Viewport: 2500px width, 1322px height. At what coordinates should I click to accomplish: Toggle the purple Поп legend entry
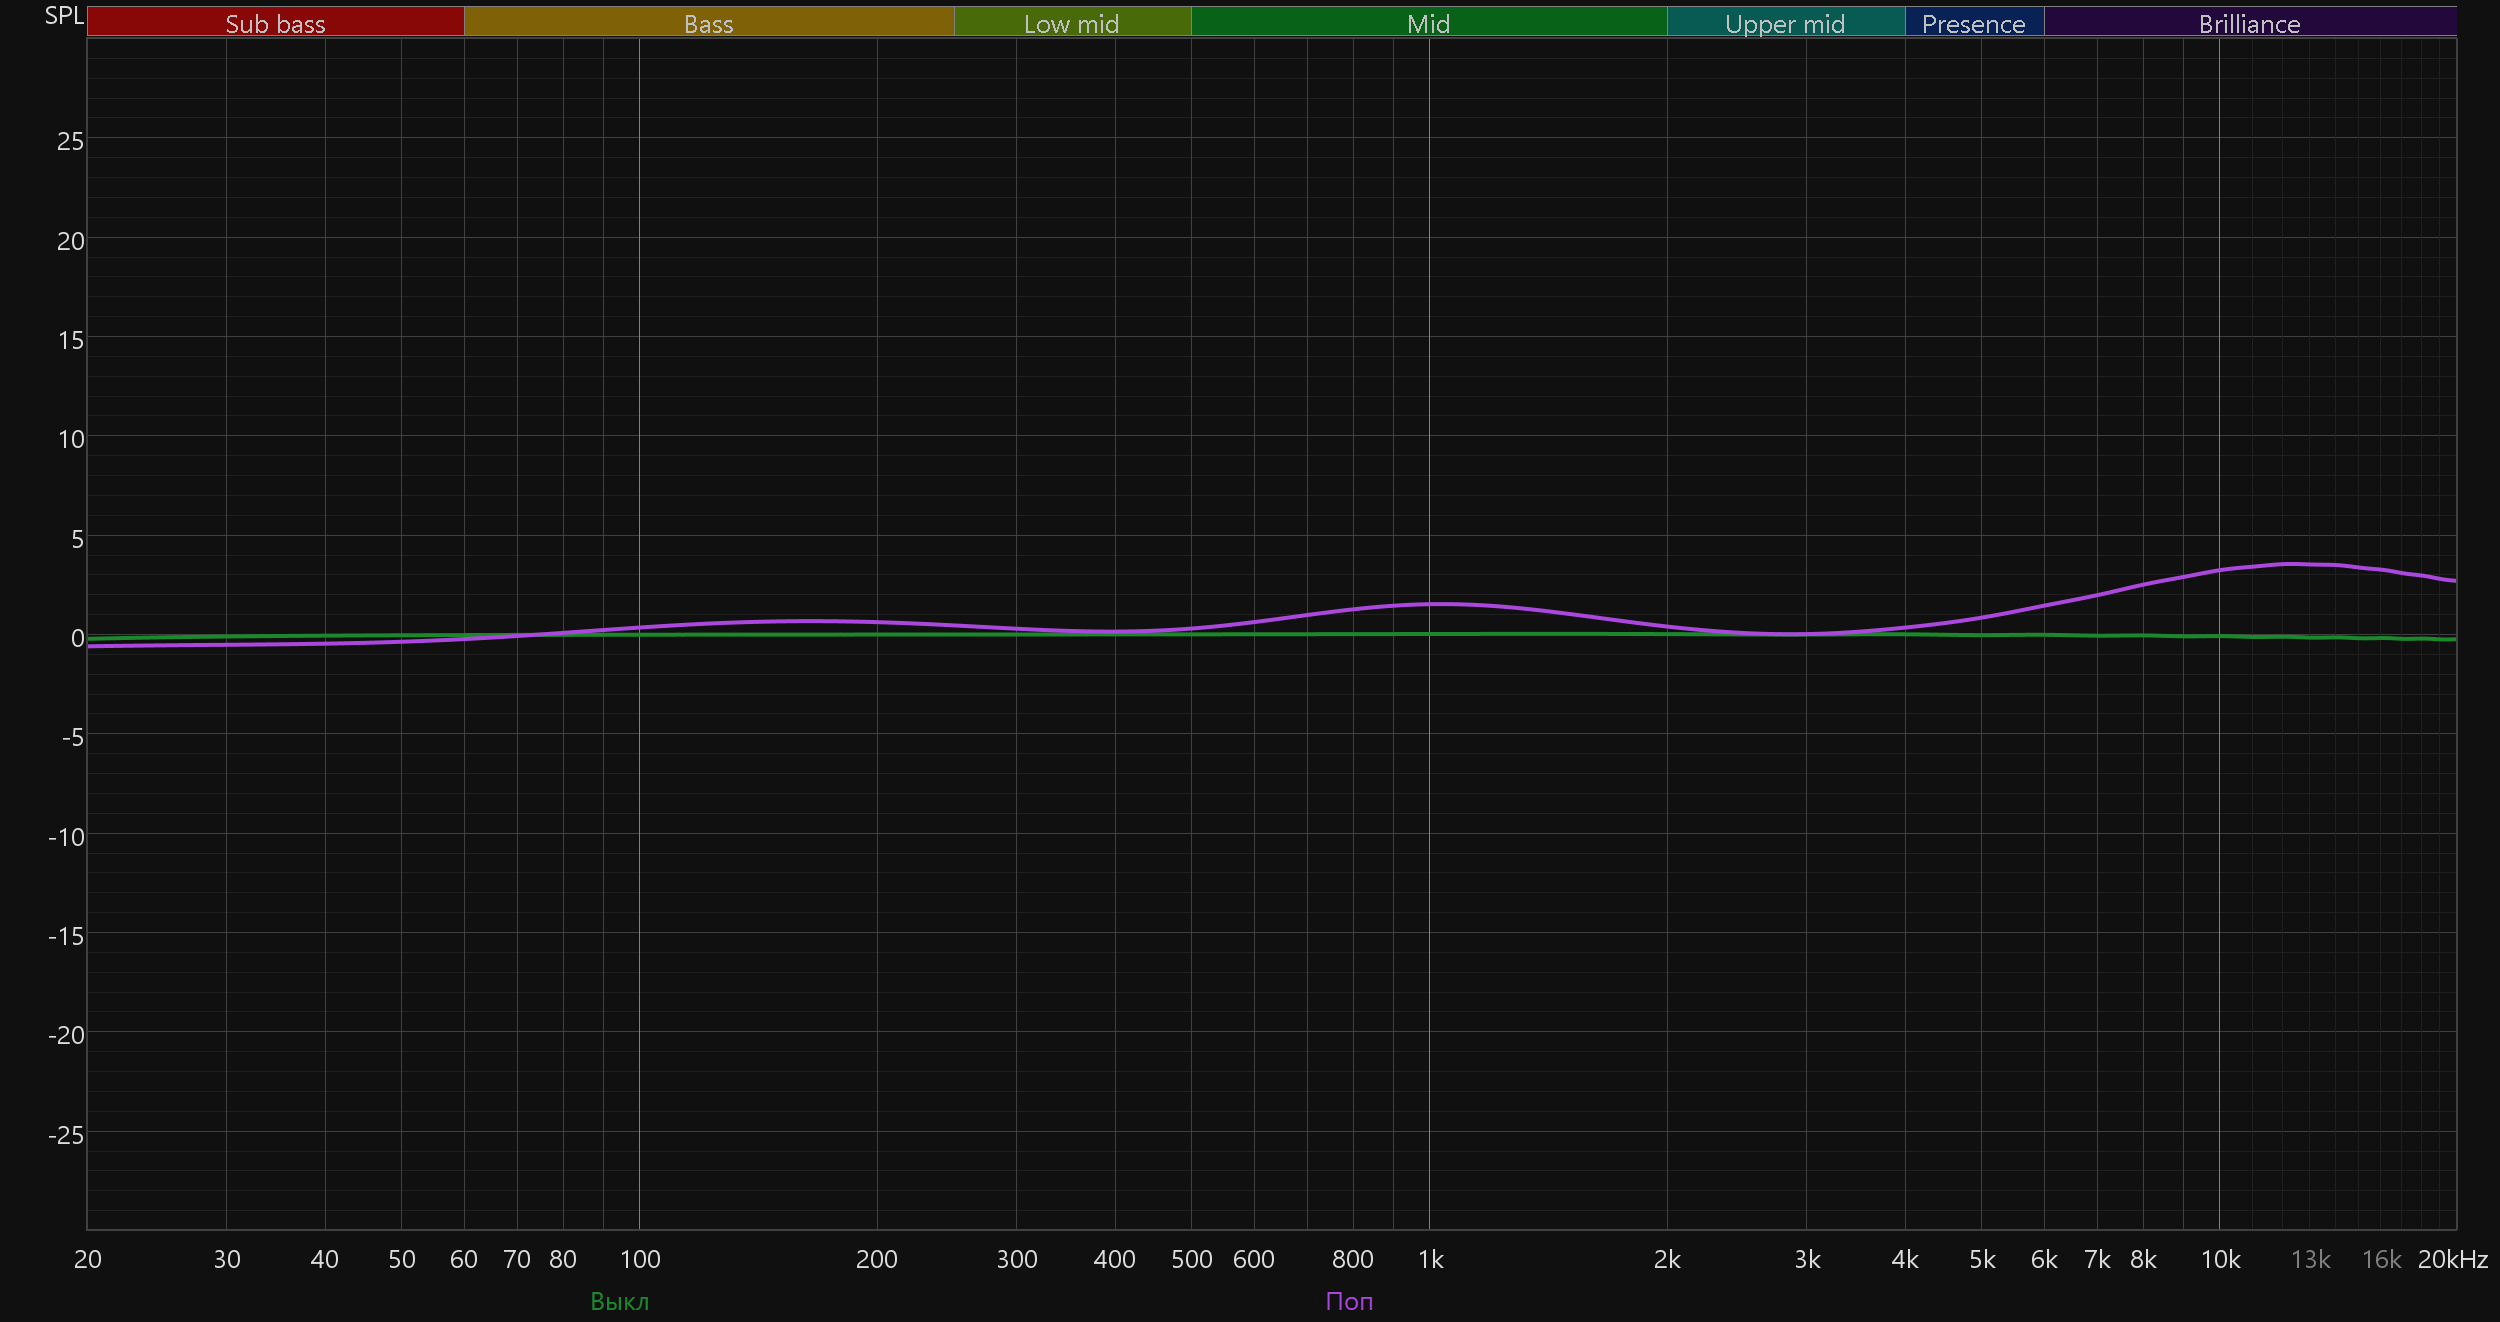click(1349, 1301)
